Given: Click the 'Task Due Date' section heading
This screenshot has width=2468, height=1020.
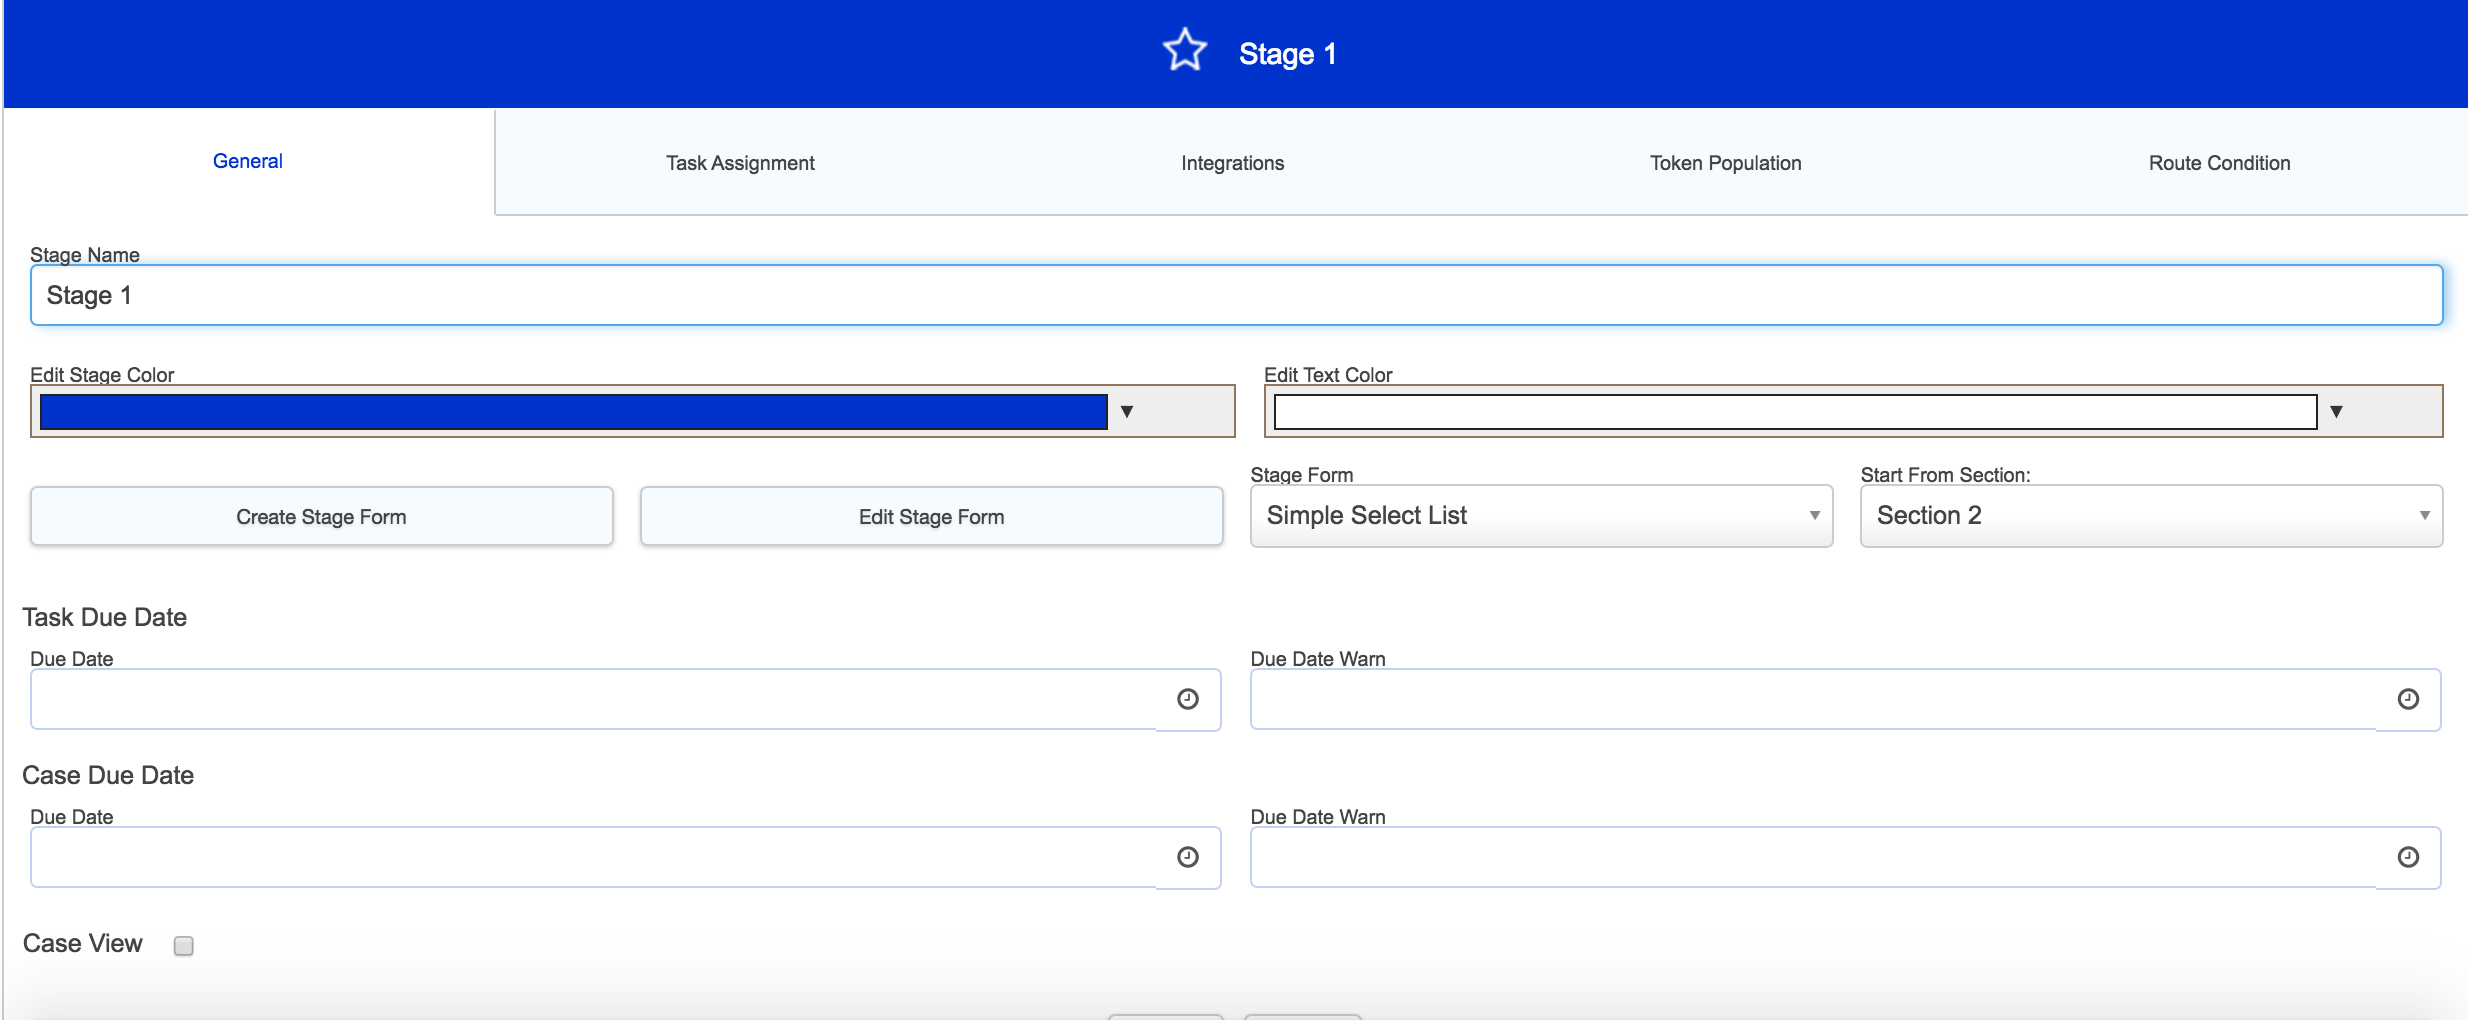Looking at the screenshot, I should [x=105, y=617].
